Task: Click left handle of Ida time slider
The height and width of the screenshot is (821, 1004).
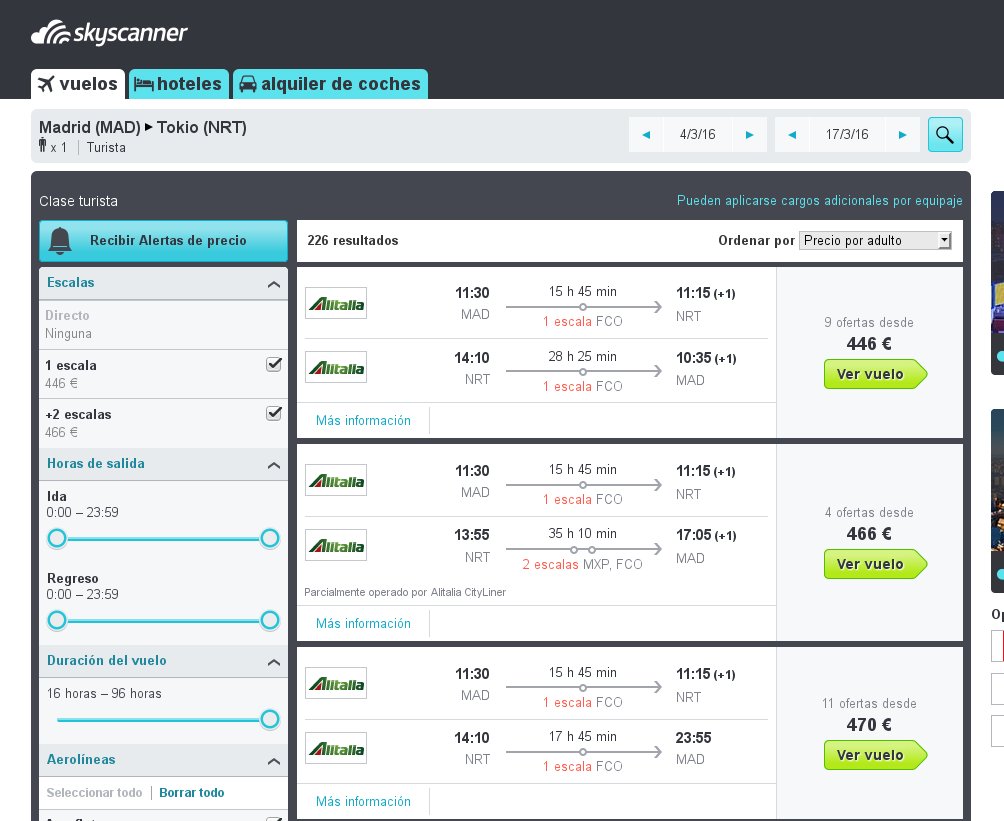Action: coord(57,539)
